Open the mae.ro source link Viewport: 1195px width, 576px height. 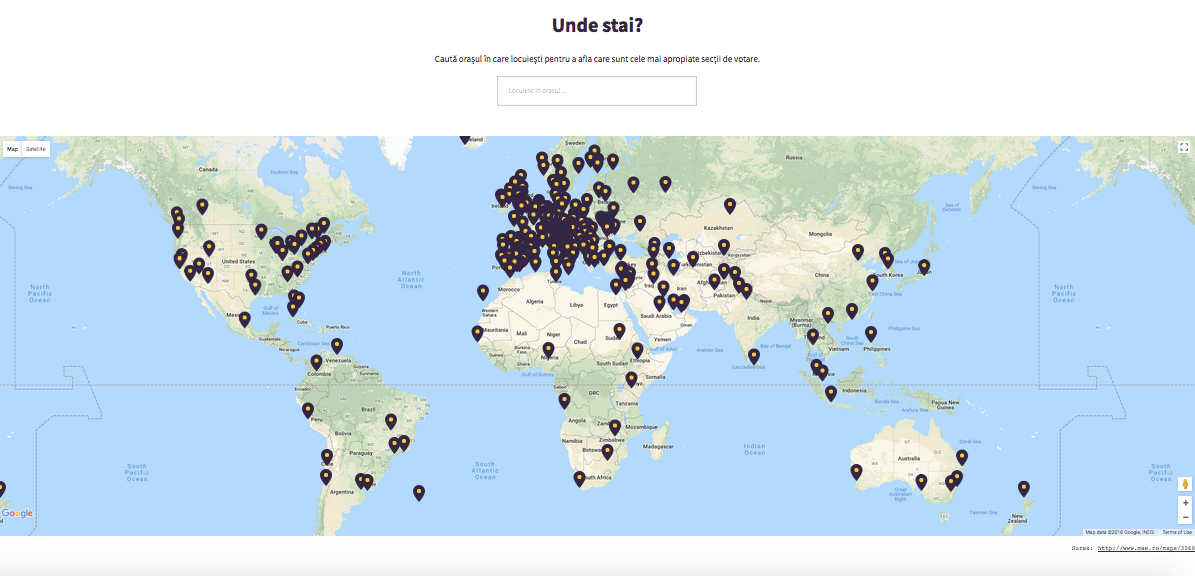tap(1145, 548)
